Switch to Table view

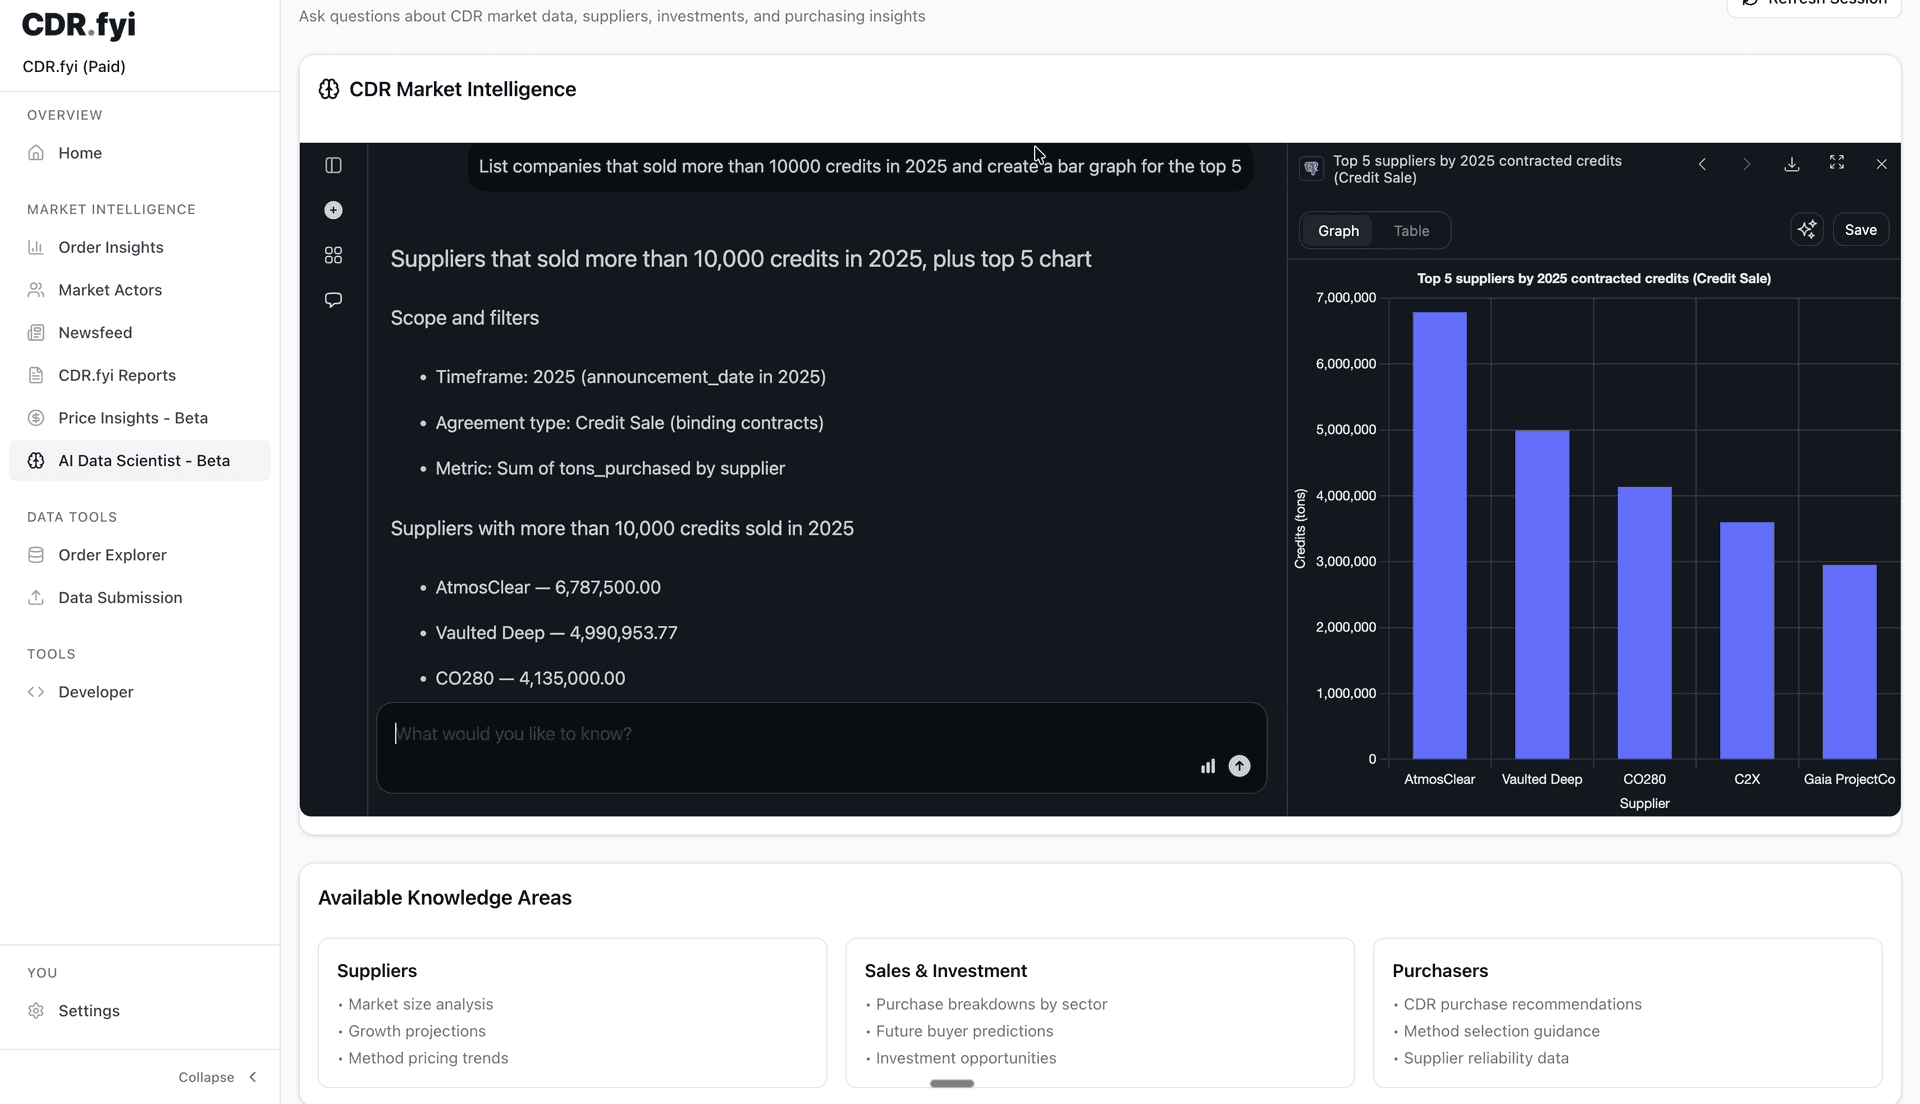coord(1411,231)
